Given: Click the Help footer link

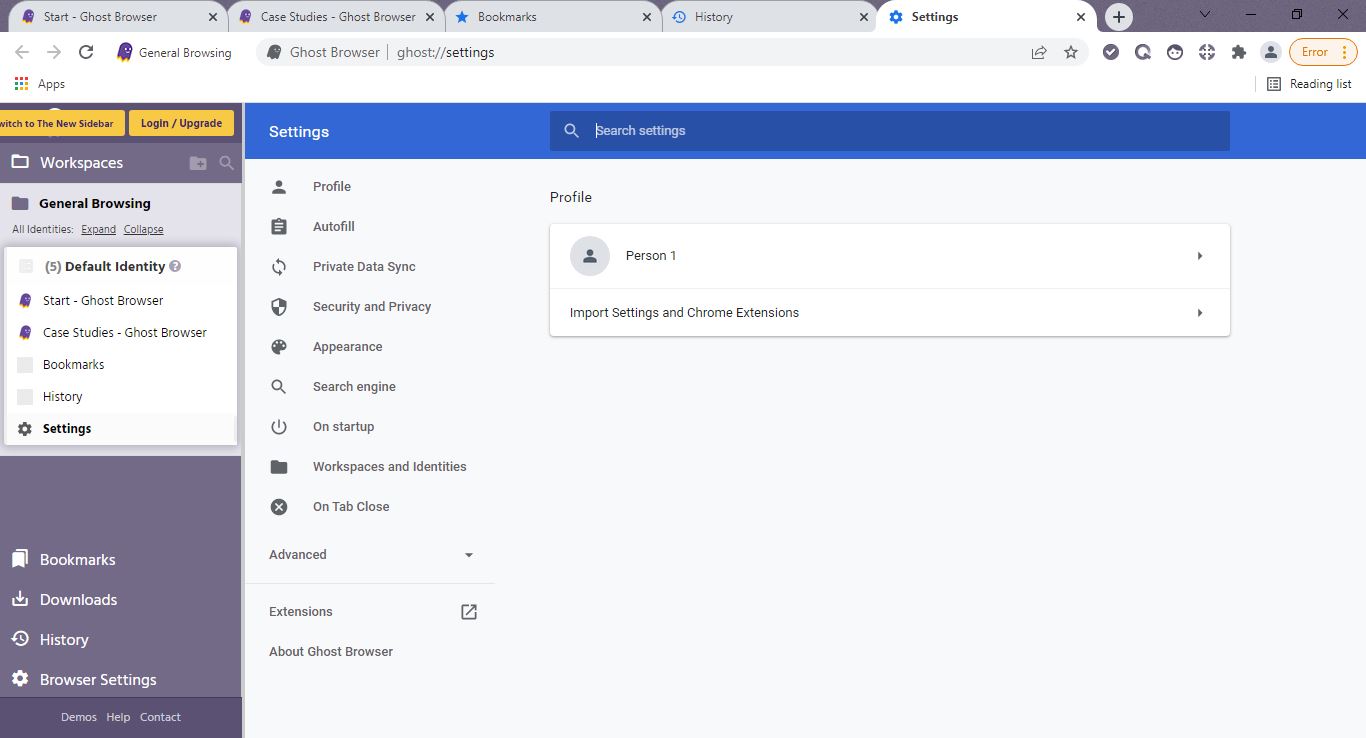Looking at the screenshot, I should pos(118,717).
